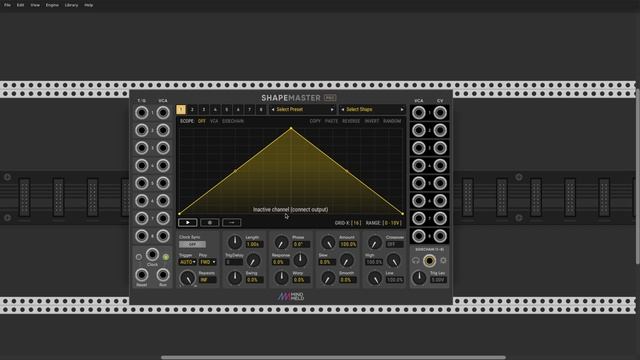Select channel 1 button
Viewport: 640px width, 360px height.
click(x=181, y=109)
